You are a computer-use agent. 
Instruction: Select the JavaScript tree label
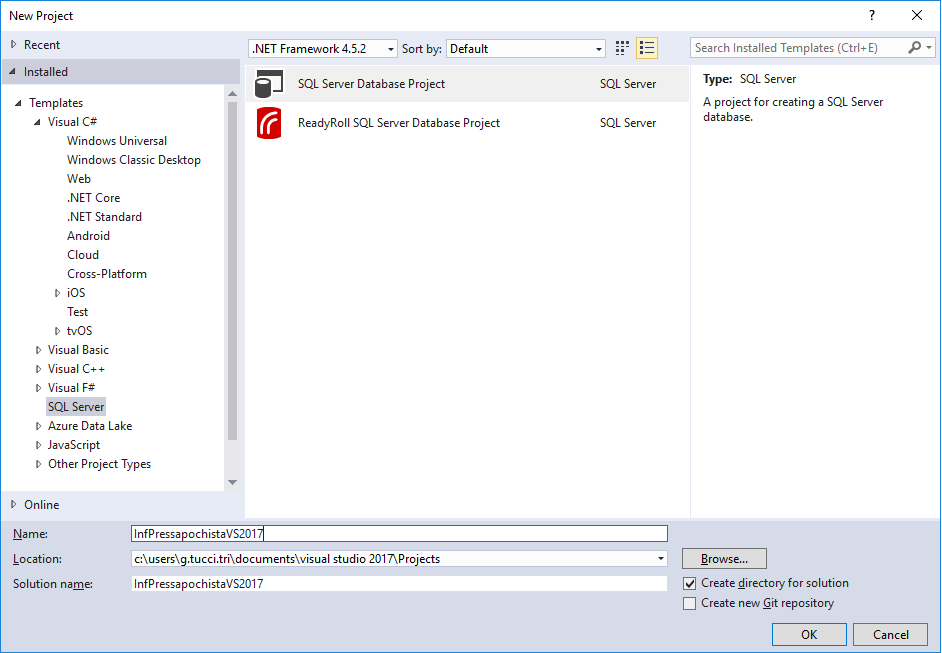(x=74, y=445)
